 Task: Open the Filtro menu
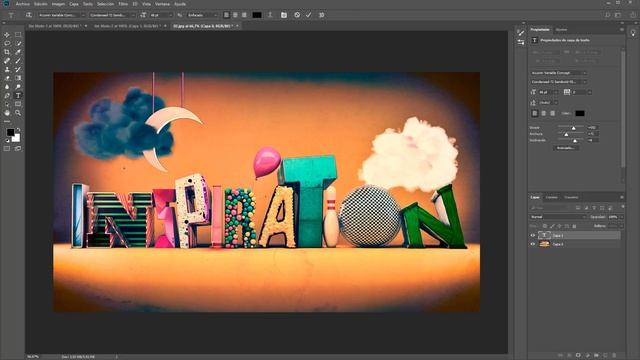(123, 4)
